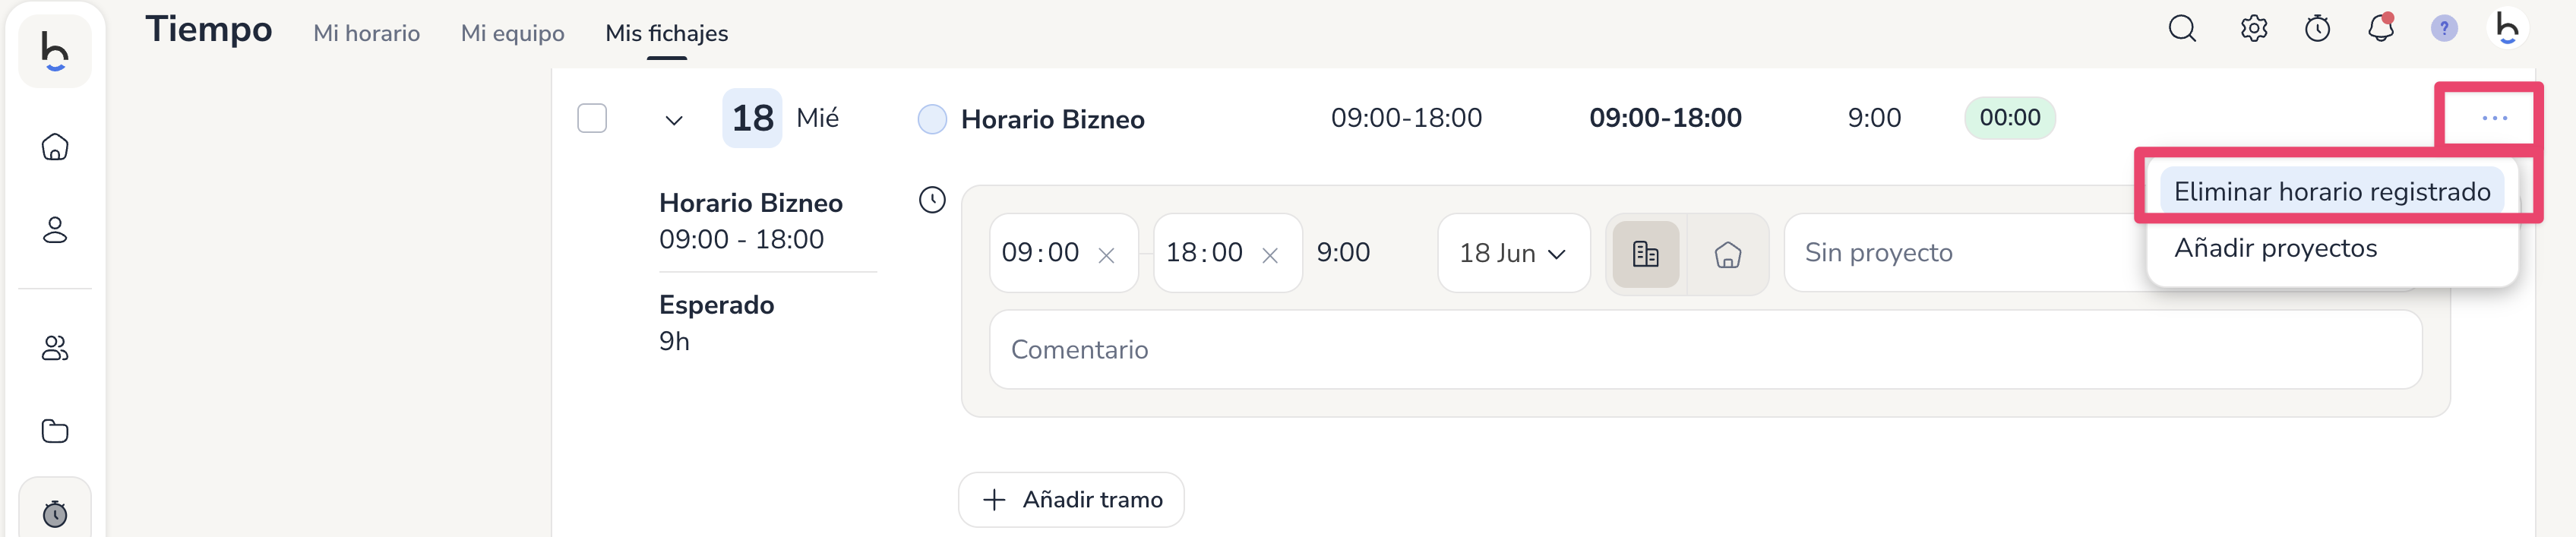Image resolution: width=2576 pixels, height=537 pixels.
Task: Choose Añadir proyectos menu entry
Action: [2275, 248]
